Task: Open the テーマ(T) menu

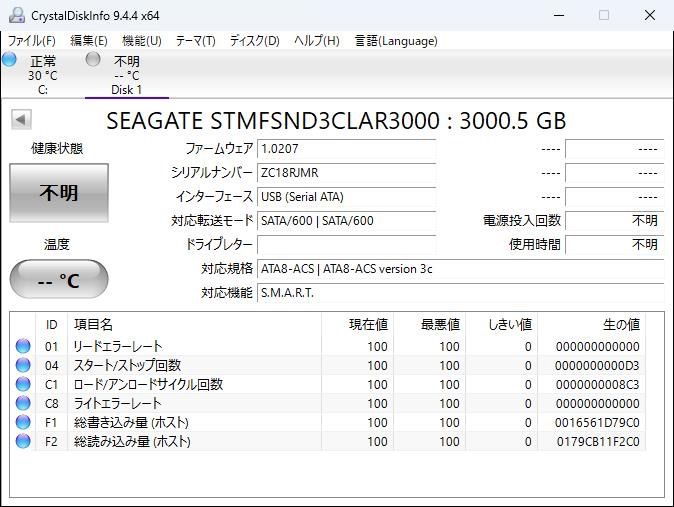Action: [196, 41]
